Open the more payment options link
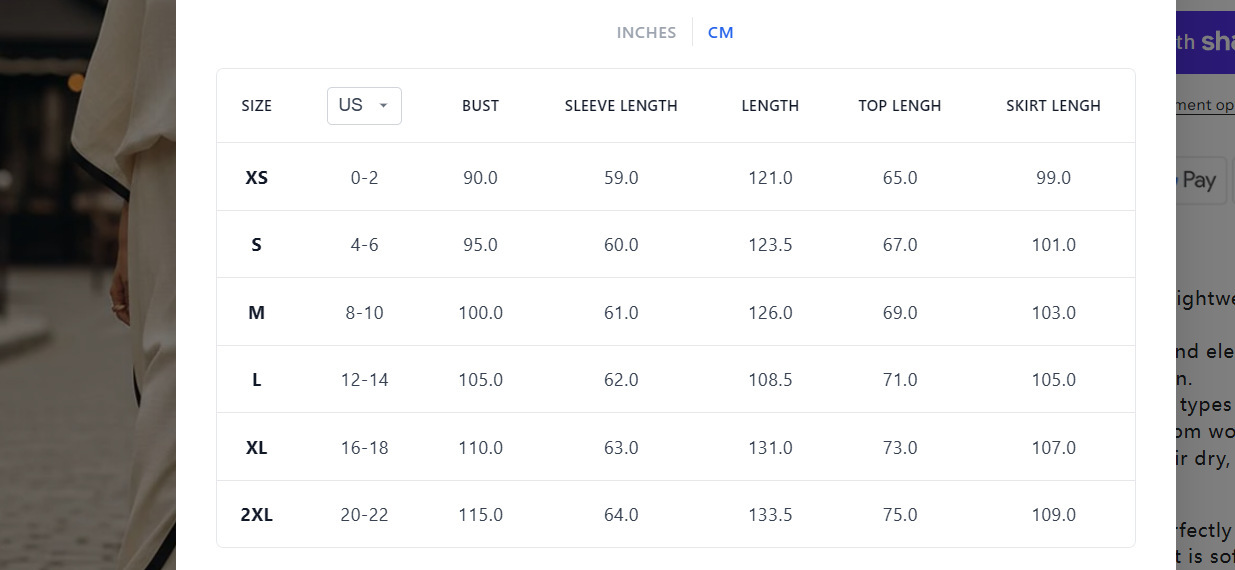Image resolution: width=1235 pixels, height=570 pixels. pos(1206,105)
